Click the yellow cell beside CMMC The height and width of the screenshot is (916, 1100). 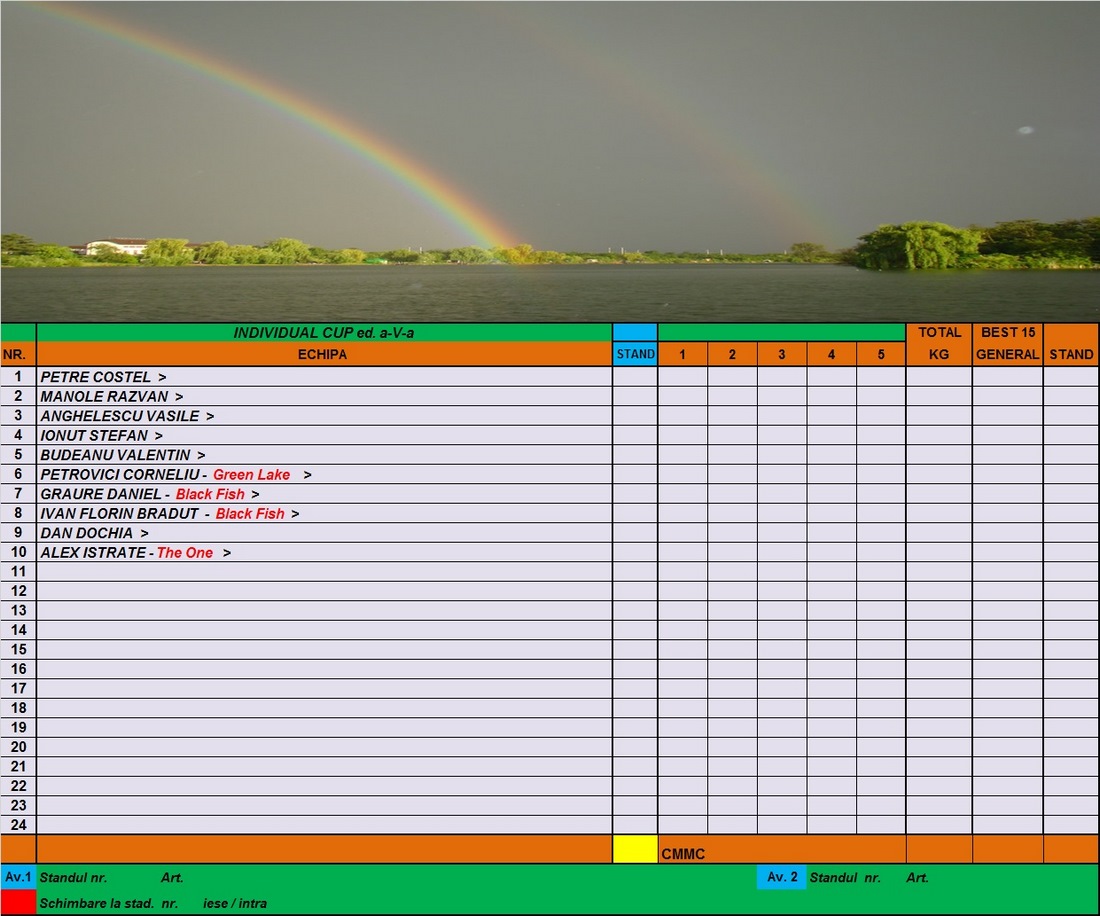point(635,849)
